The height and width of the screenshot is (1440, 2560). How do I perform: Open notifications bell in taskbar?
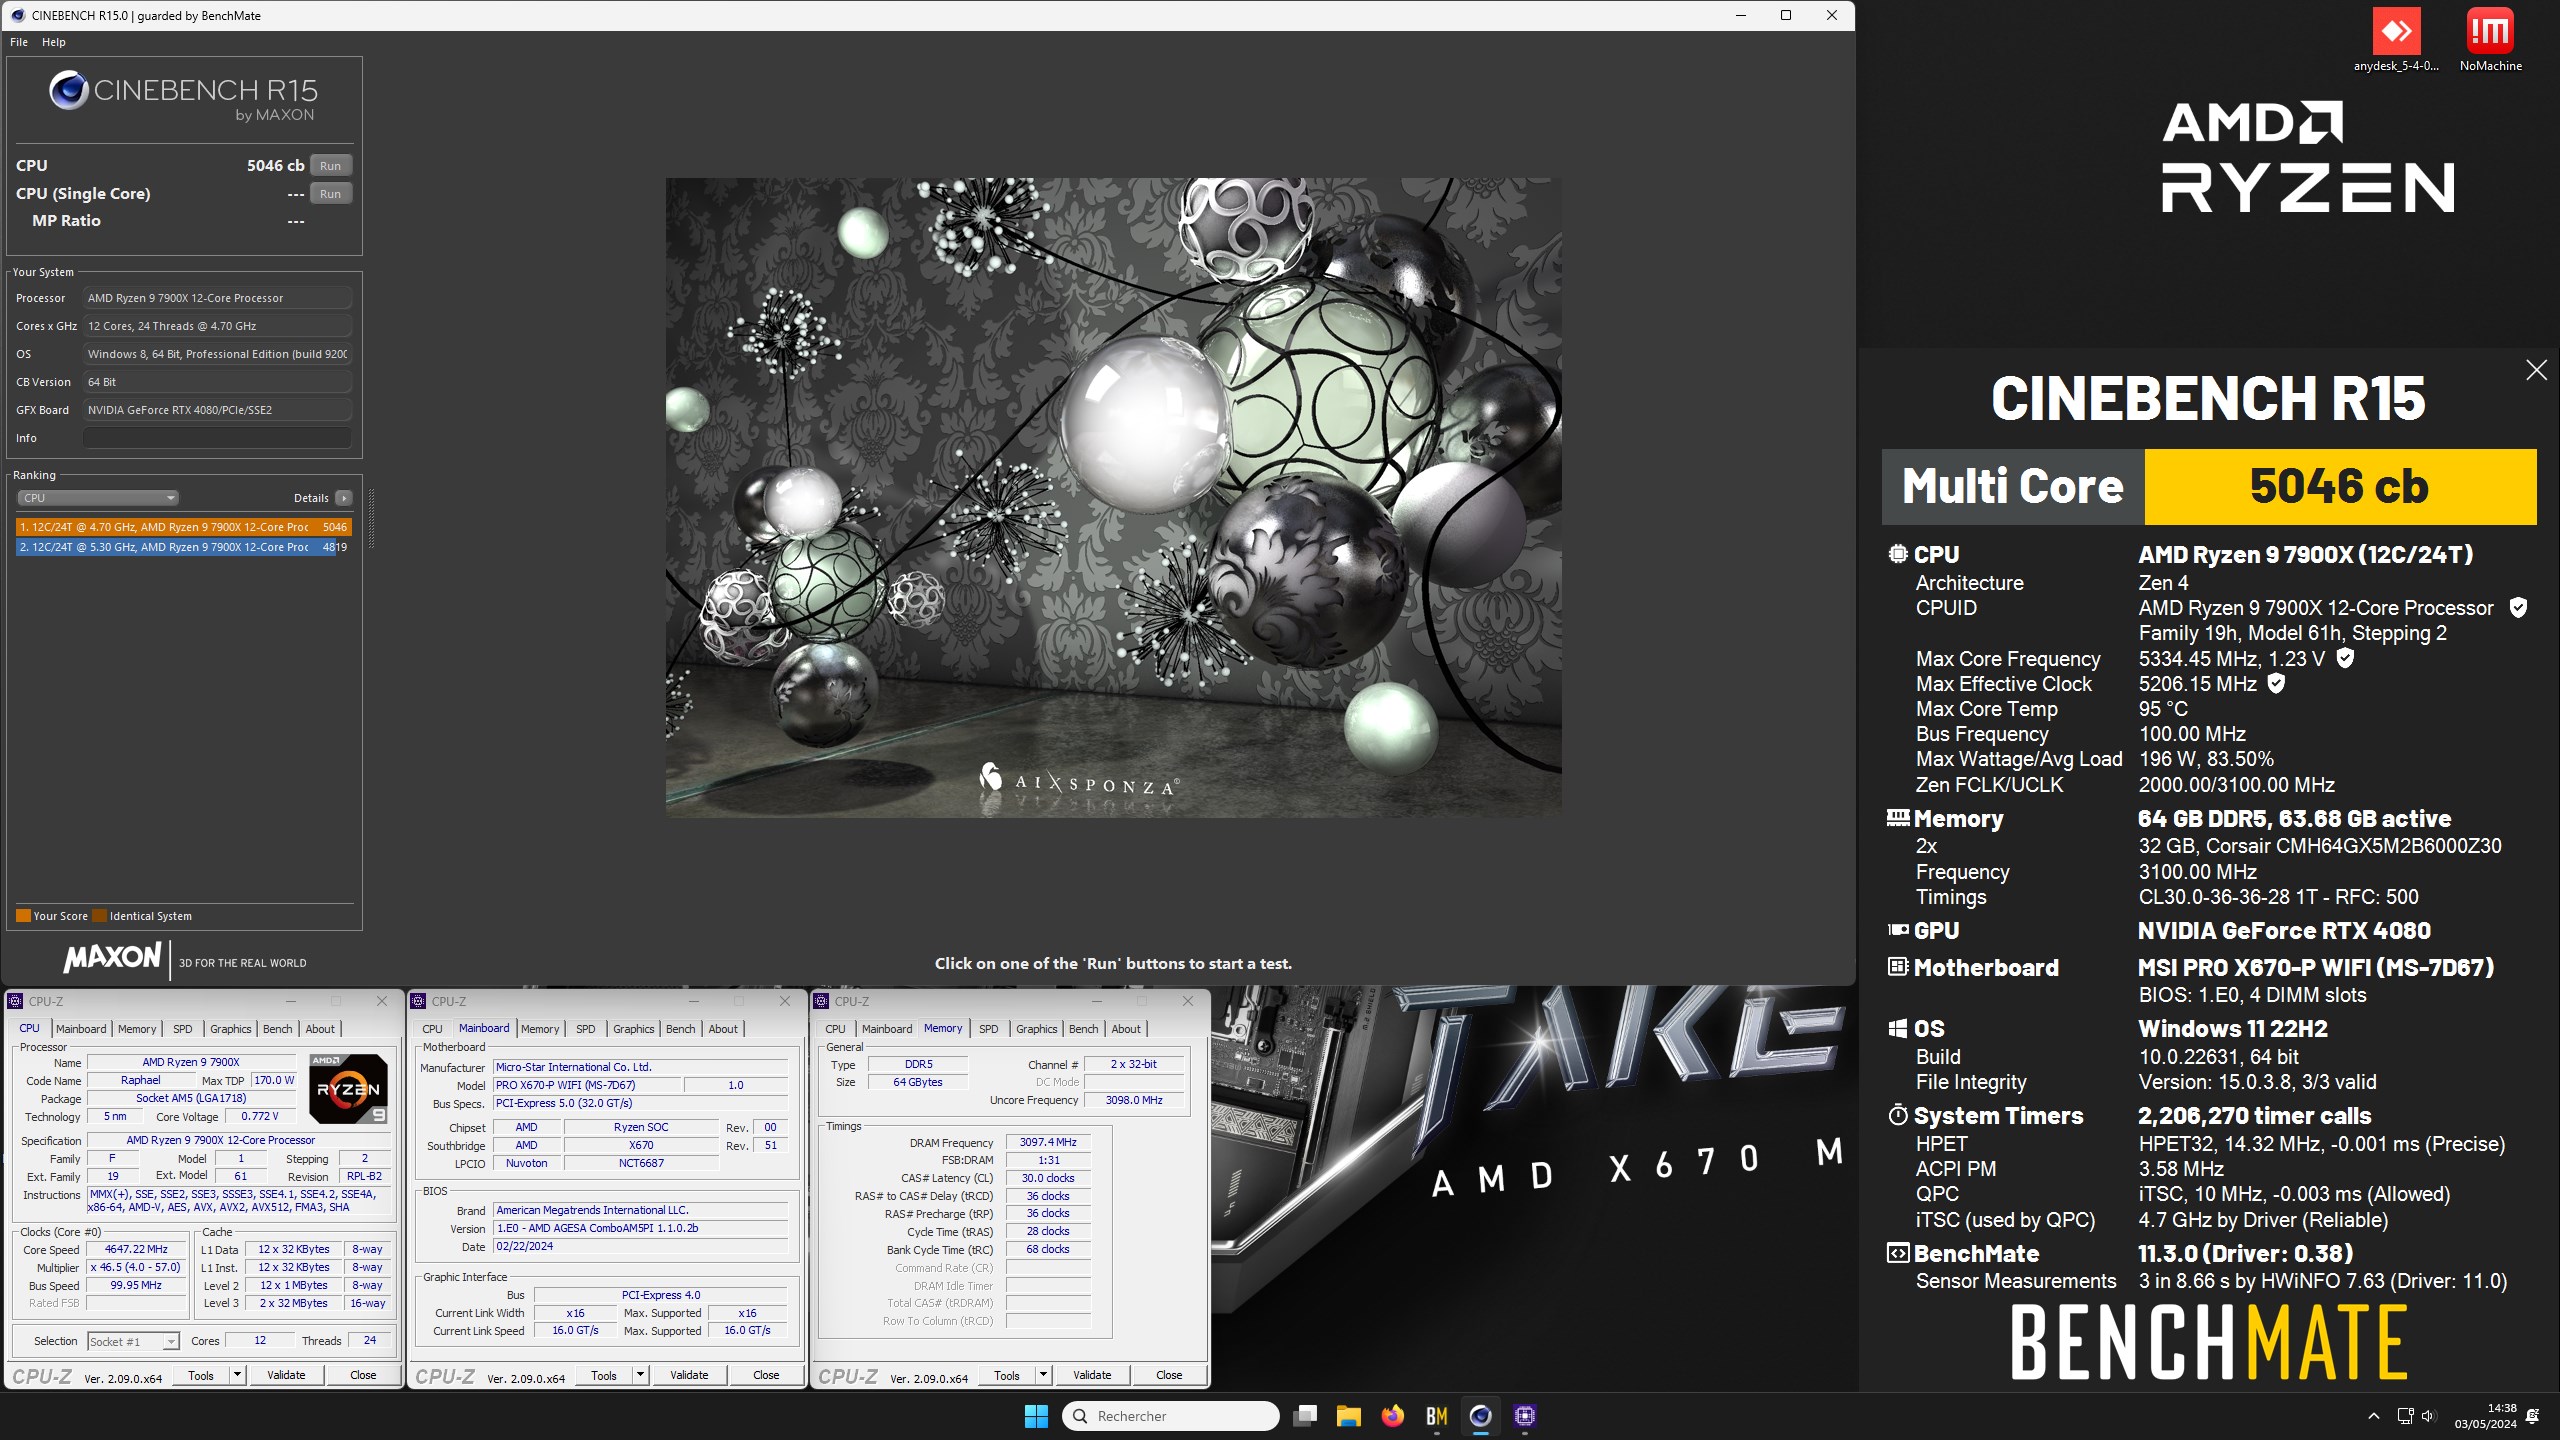(x=2533, y=1416)
